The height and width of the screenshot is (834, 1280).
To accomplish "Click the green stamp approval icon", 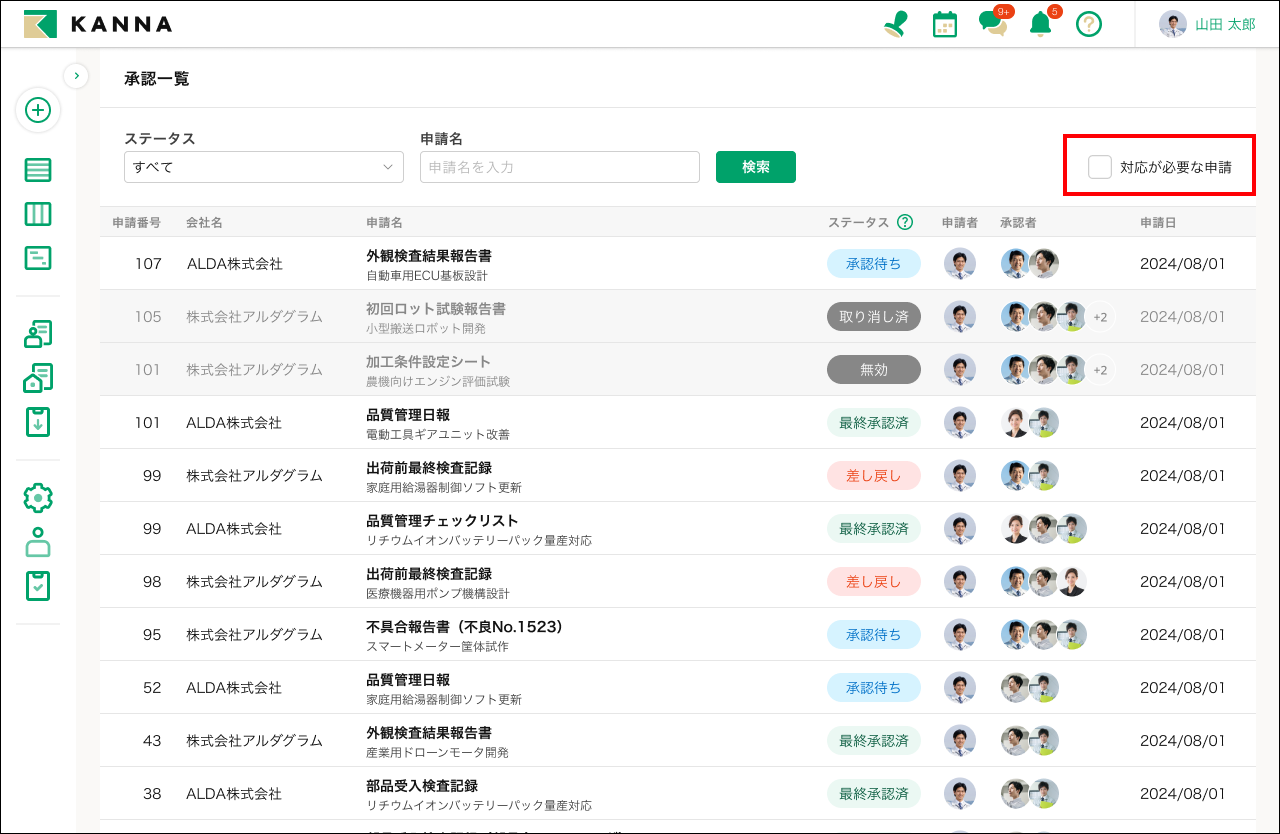I will coord(895,24).
